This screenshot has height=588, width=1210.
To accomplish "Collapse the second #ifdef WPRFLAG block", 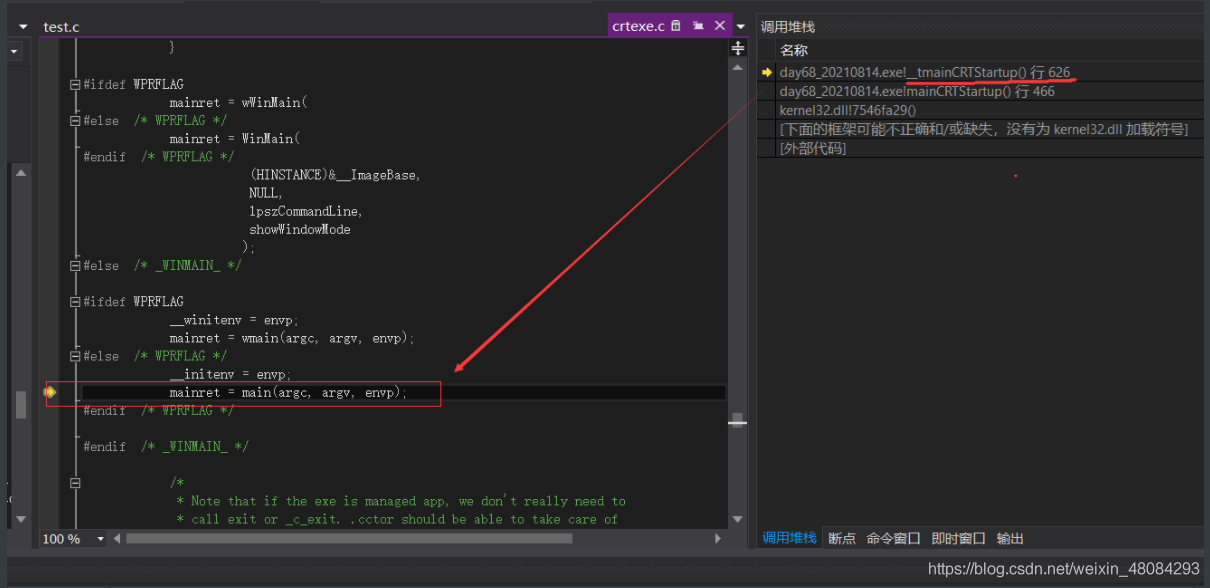I will click(x=75, y=302).
